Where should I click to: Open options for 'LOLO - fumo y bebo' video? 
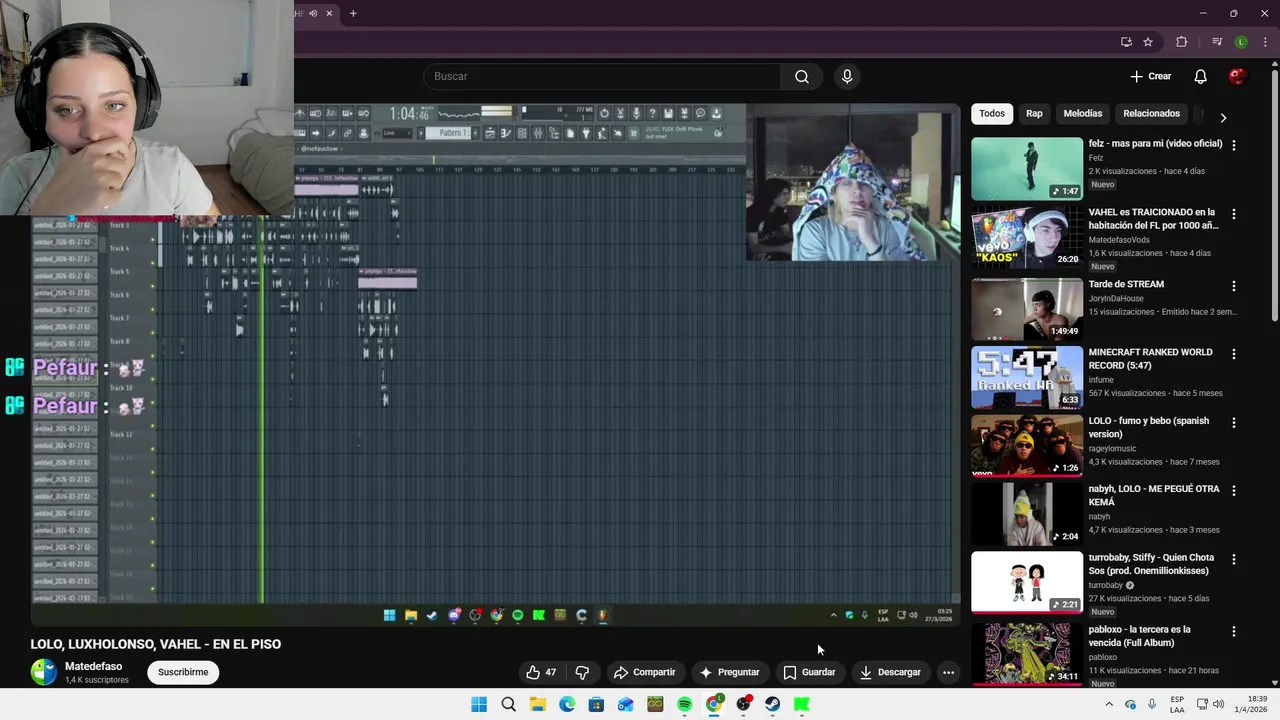pyautogui.click(x=1233, y=423)
